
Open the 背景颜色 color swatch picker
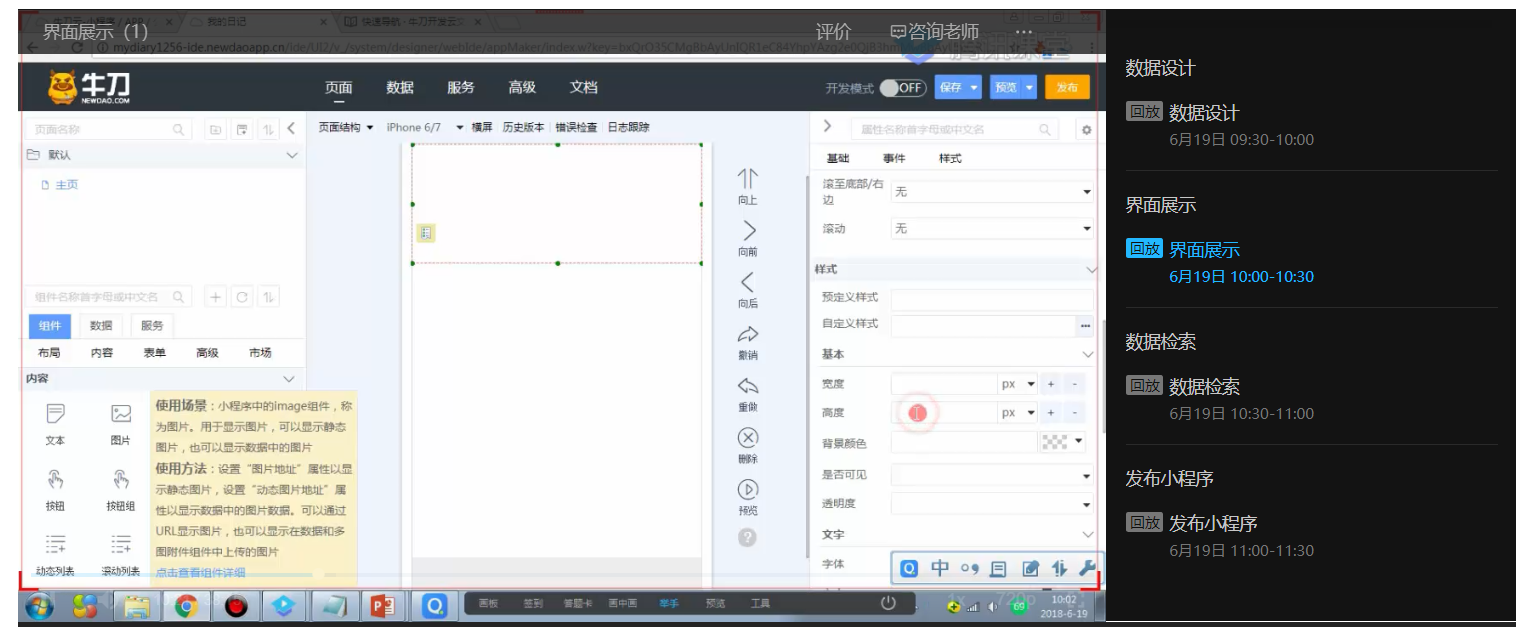(1062, 442)
